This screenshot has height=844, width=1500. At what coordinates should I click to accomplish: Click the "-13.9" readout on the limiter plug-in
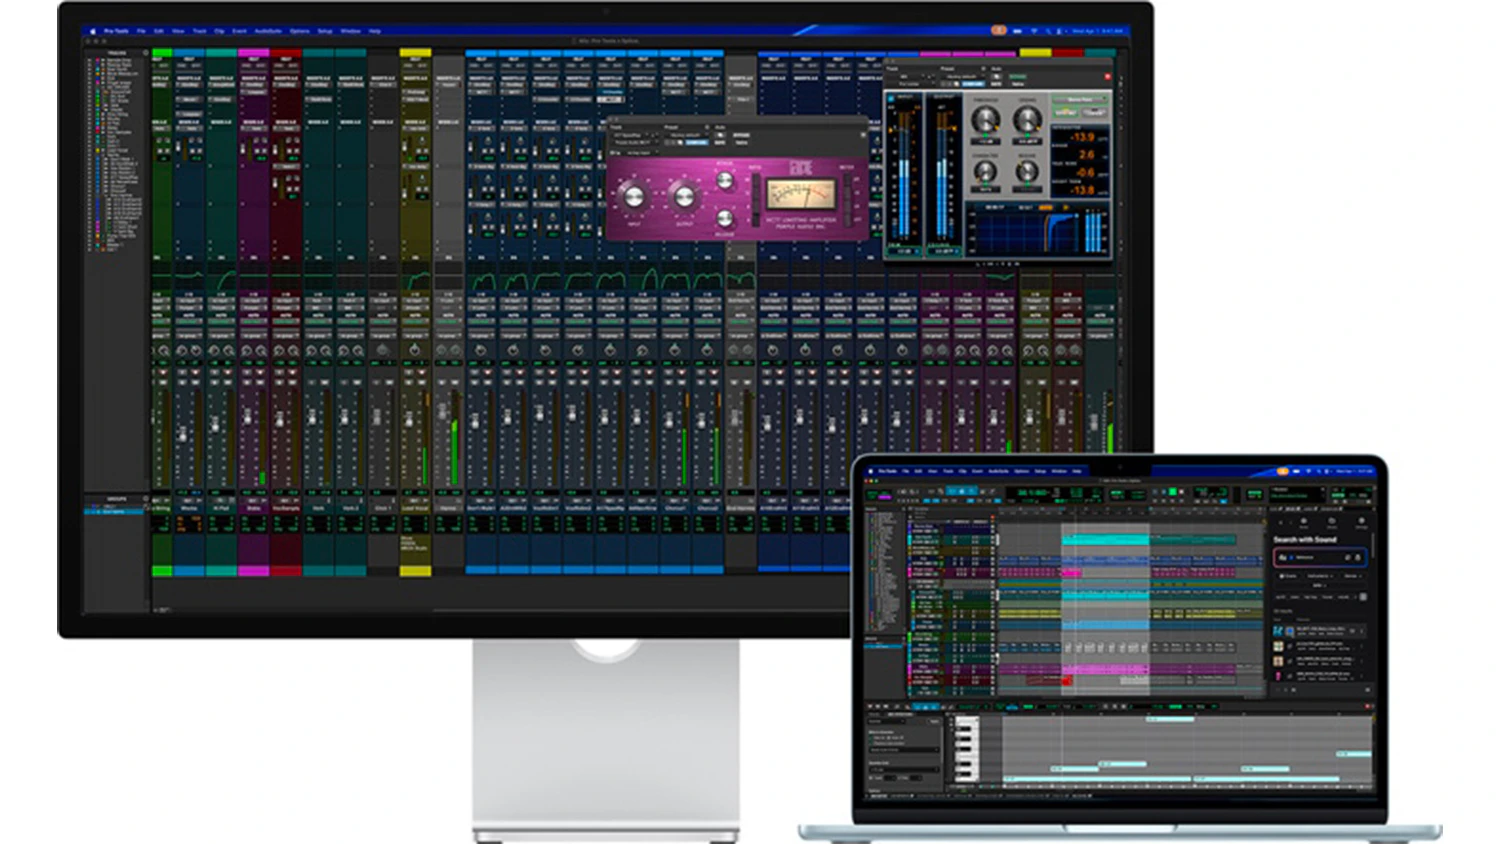pos(1083,137)
